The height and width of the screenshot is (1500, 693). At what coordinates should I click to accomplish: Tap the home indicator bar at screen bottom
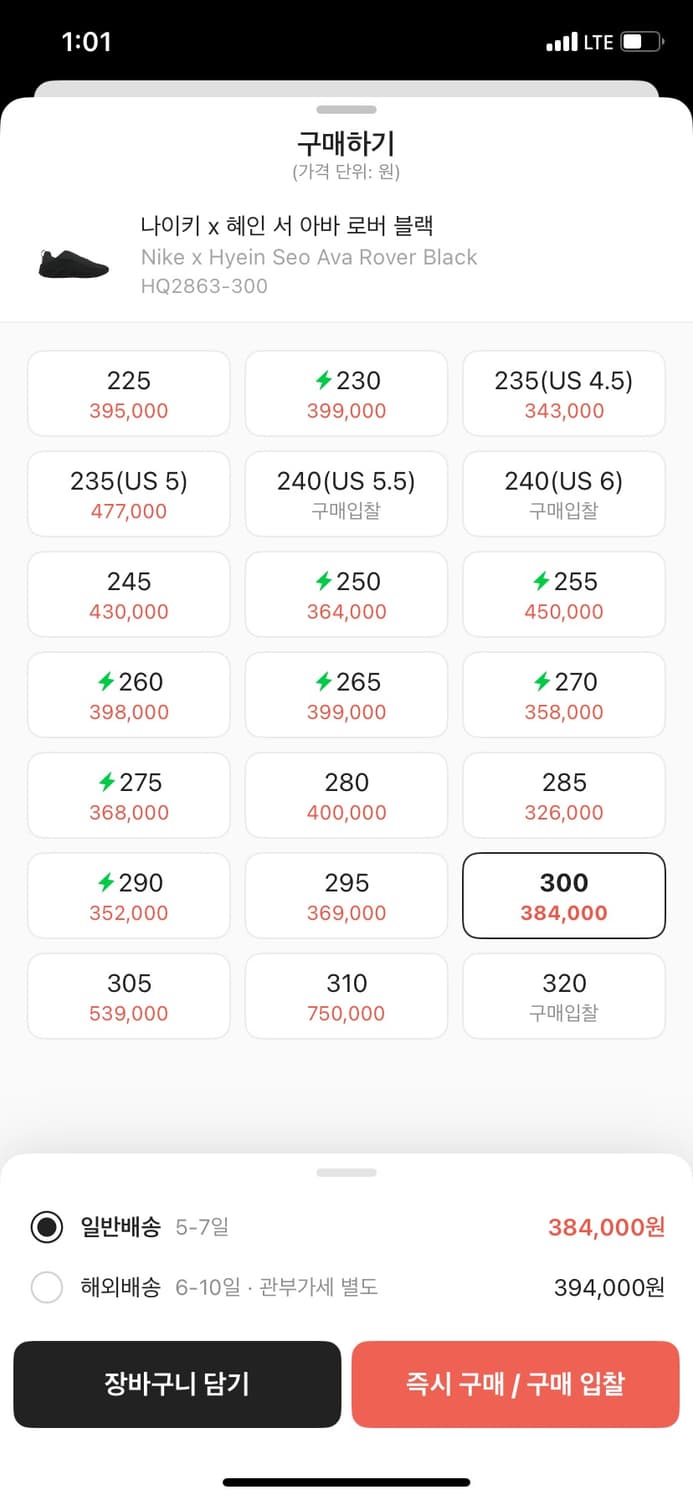click(346, 1480)
